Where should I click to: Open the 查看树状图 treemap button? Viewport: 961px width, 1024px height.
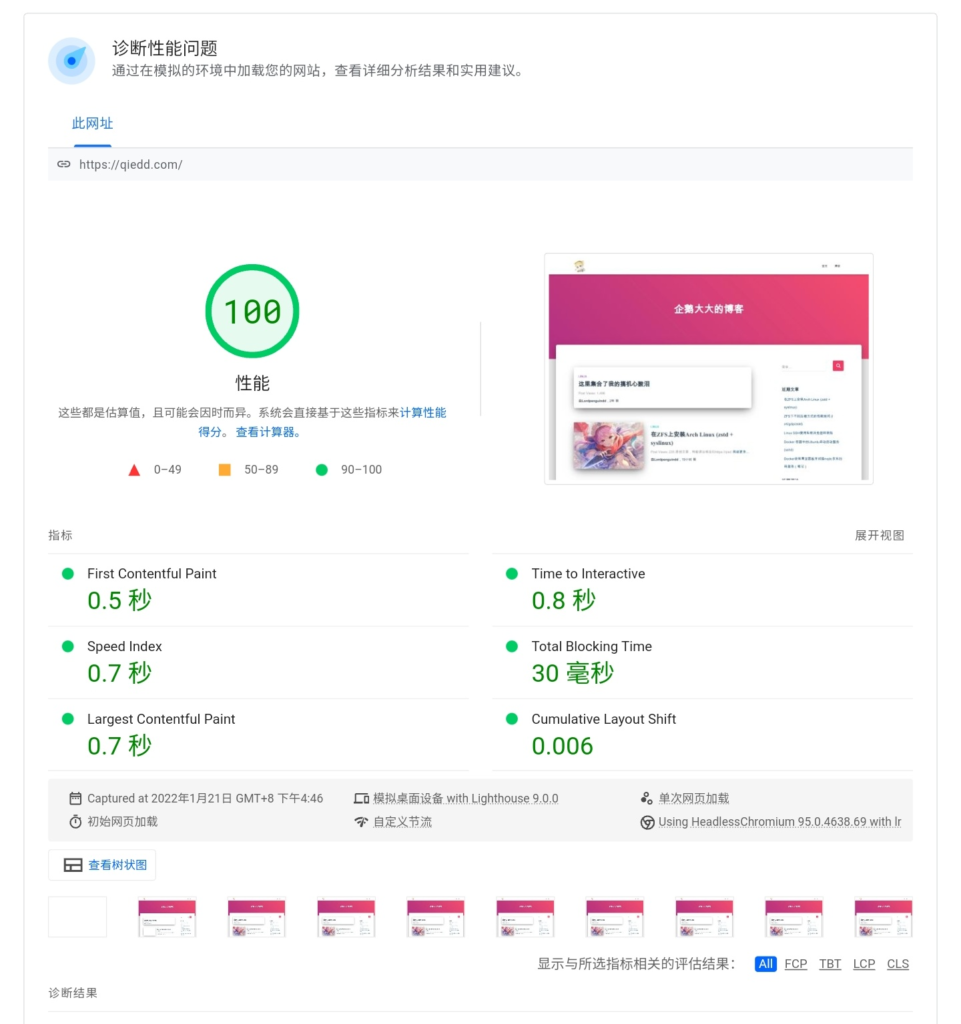tap(102, 865)
